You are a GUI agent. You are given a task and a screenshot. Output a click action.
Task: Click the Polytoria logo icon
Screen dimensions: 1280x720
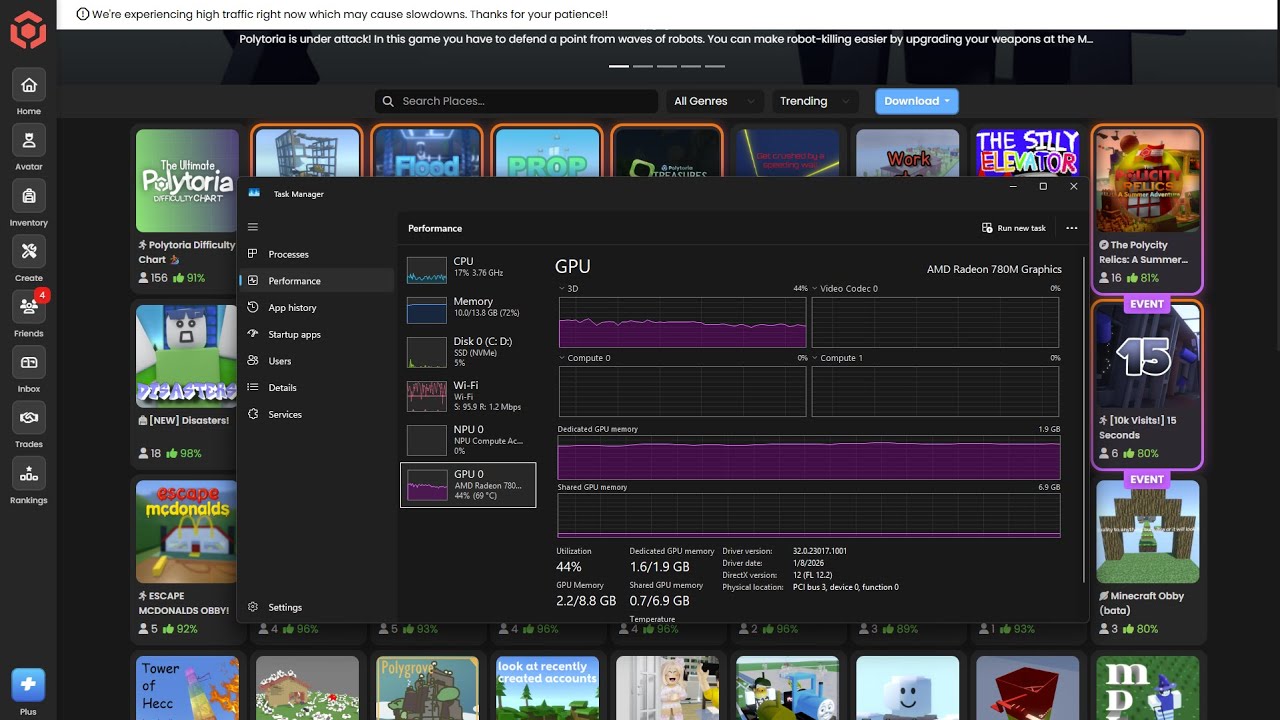tap(28, 30)
